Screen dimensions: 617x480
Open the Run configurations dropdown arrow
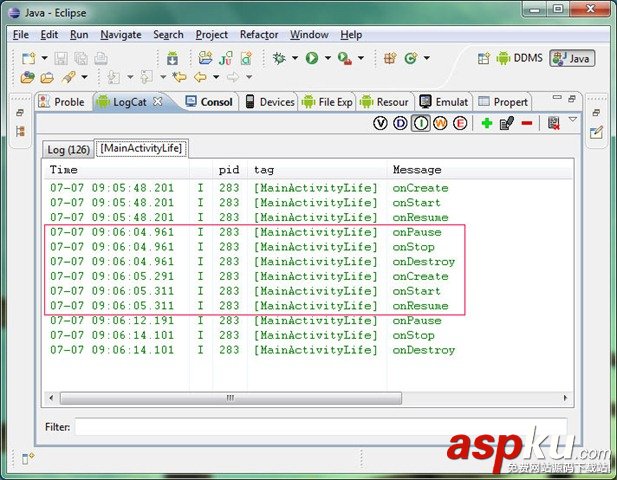coord(328,58)
